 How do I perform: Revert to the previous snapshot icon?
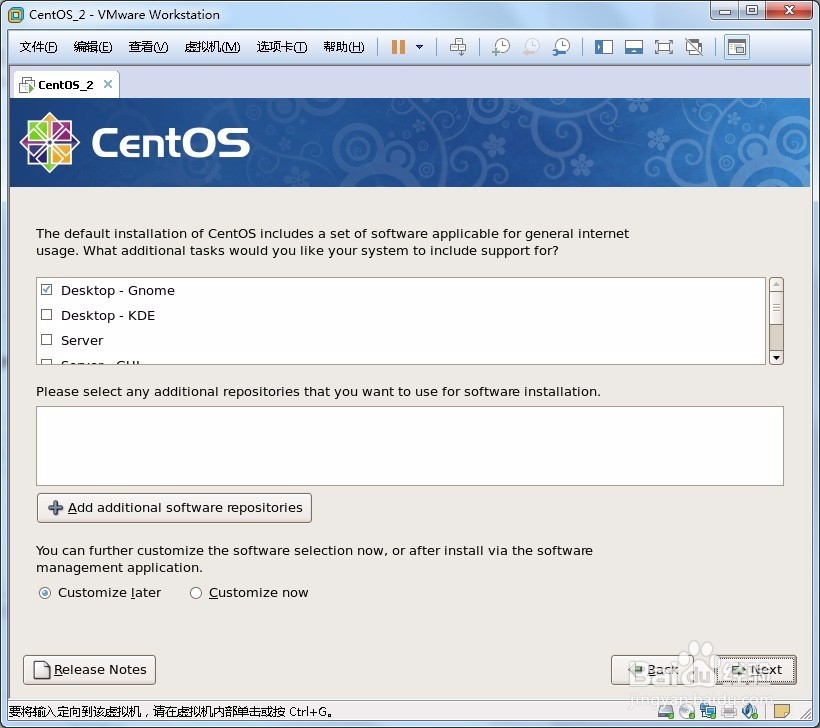pos(531,47)
